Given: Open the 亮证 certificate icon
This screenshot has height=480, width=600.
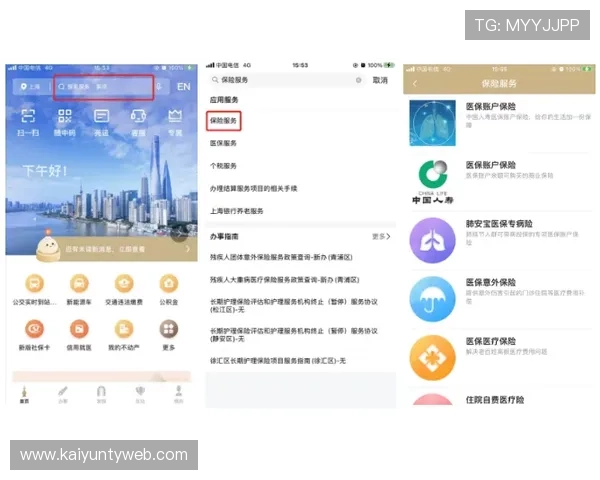Looking at the screenshot, I should pyautogui.click(x=101, y=116).
